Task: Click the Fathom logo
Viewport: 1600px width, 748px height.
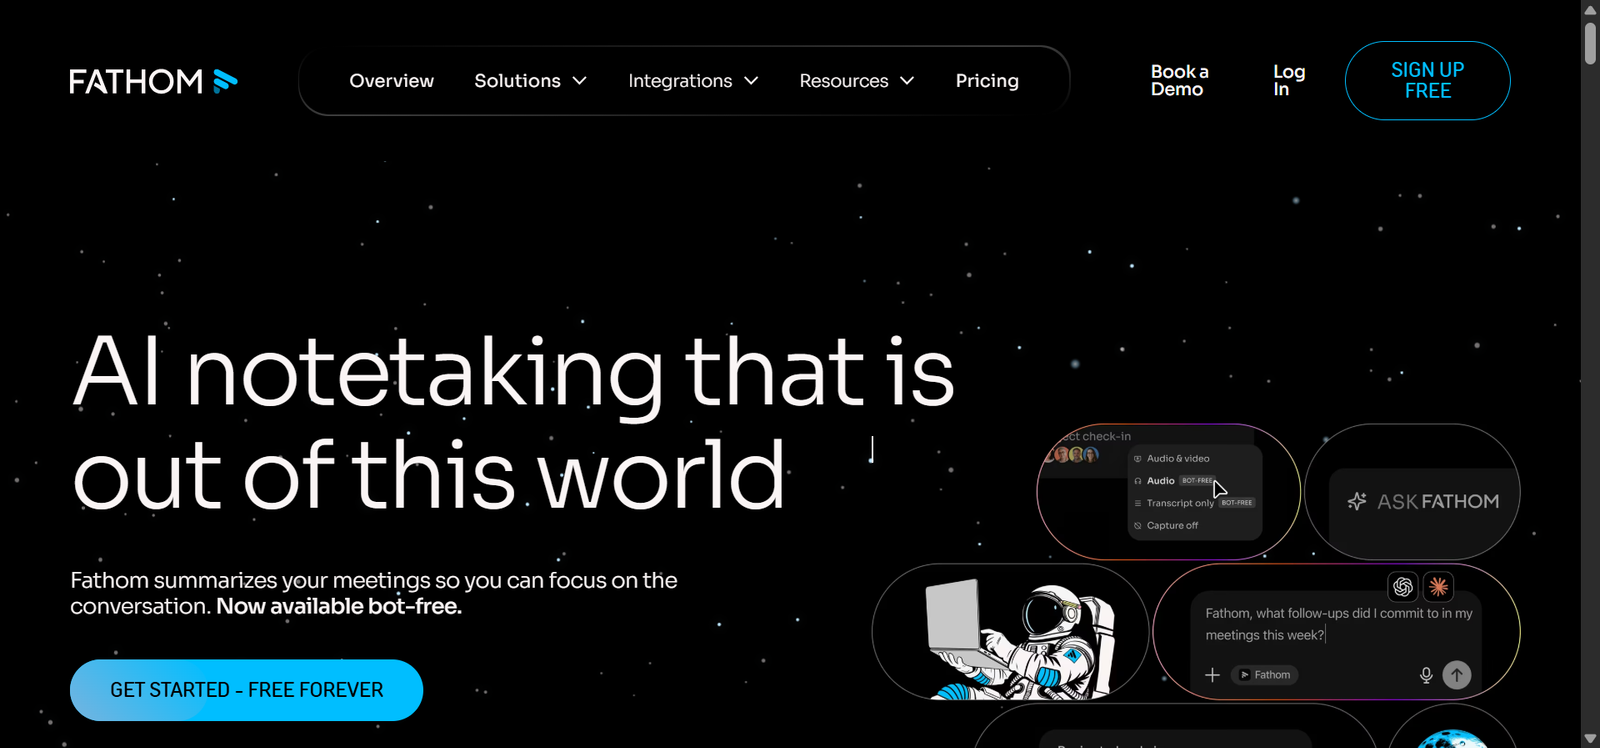Action: tap(153, 81)
